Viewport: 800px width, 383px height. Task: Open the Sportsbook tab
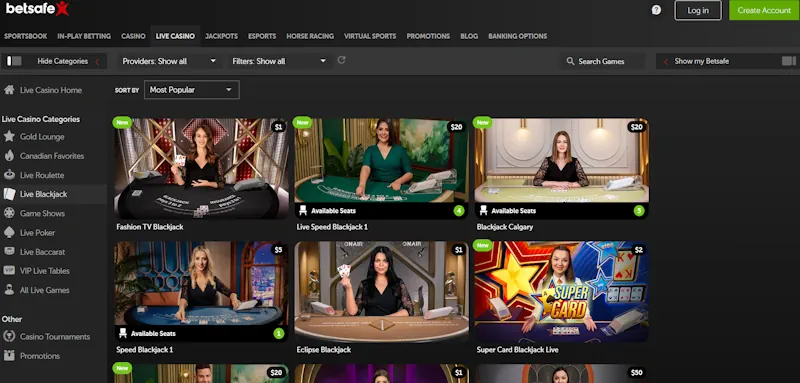pos(26,36)
